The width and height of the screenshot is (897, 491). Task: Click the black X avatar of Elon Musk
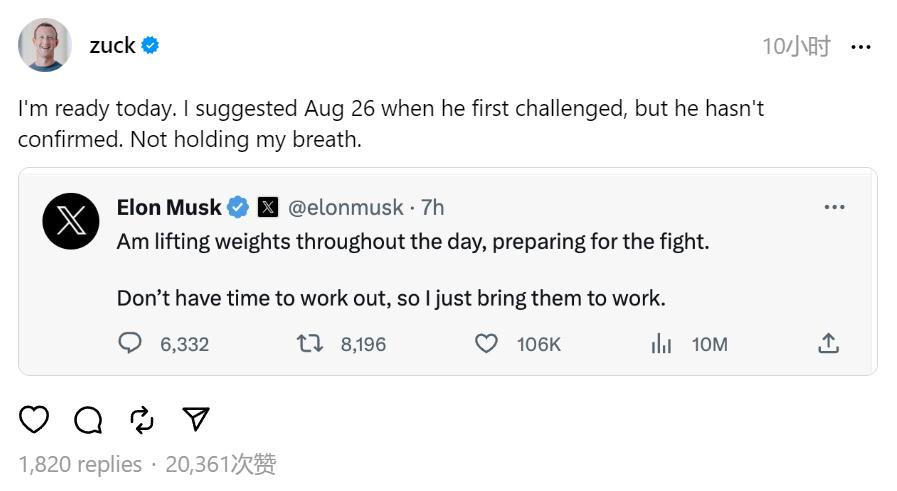pyautogui.click(x=71, y=221)
